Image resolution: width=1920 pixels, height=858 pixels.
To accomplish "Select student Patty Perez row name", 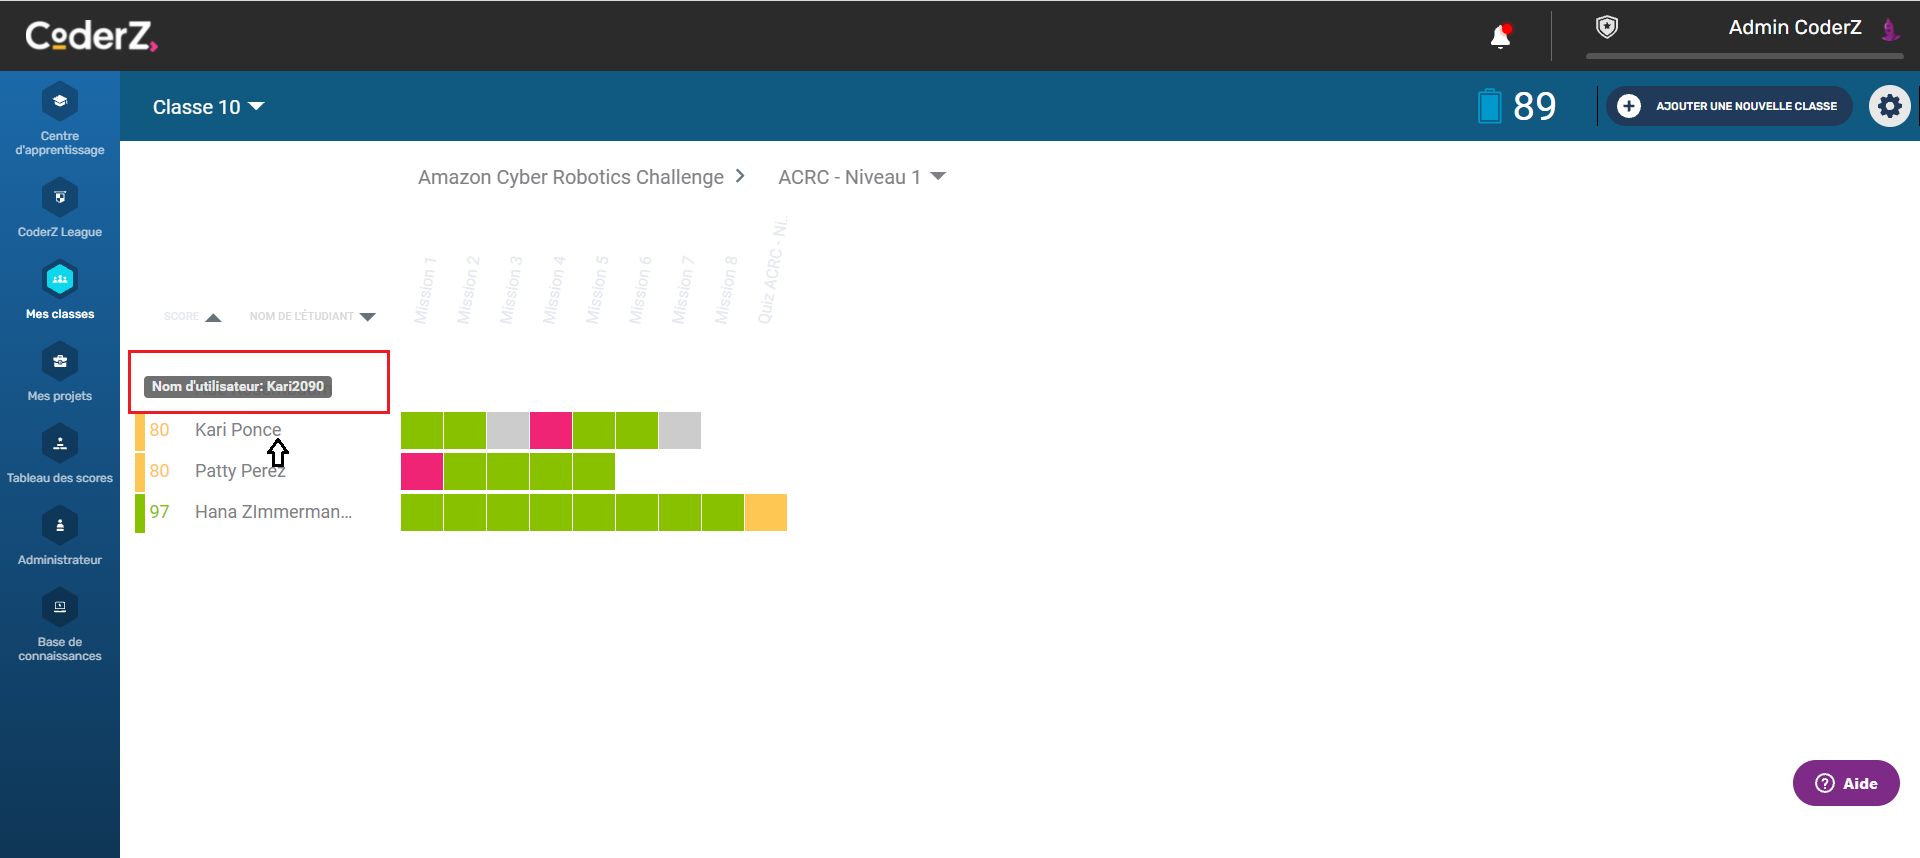I will tap(240, 471).
